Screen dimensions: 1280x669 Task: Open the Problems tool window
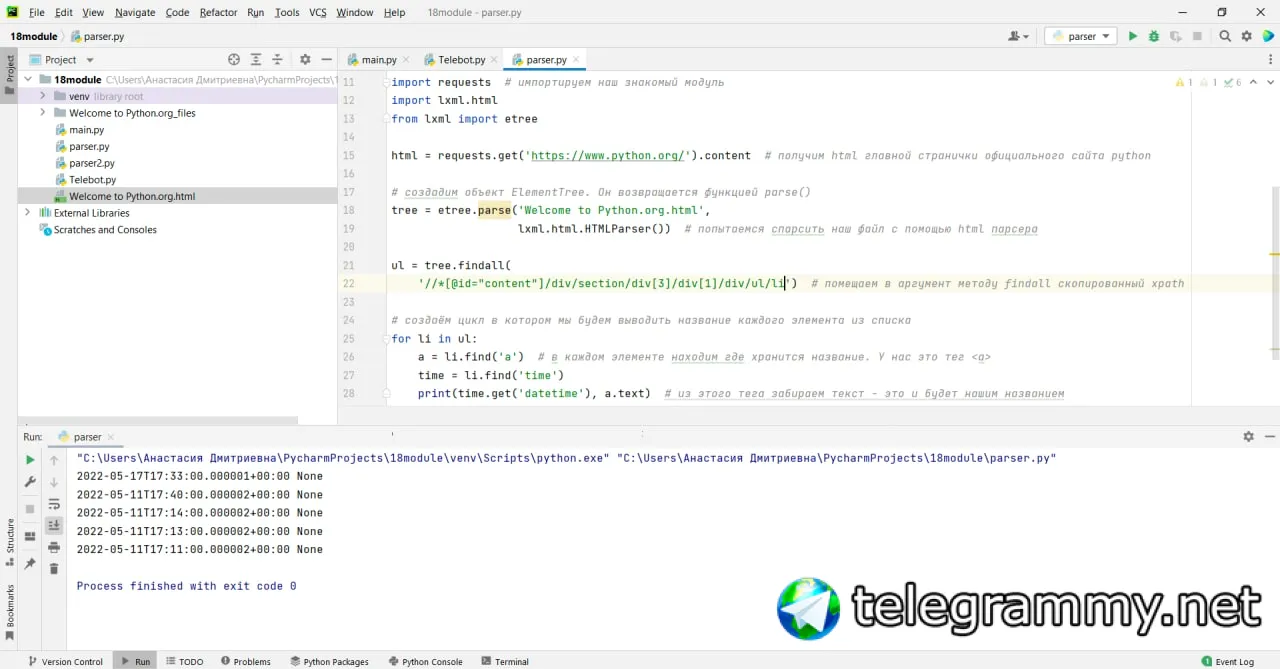(x=246, y=661)
